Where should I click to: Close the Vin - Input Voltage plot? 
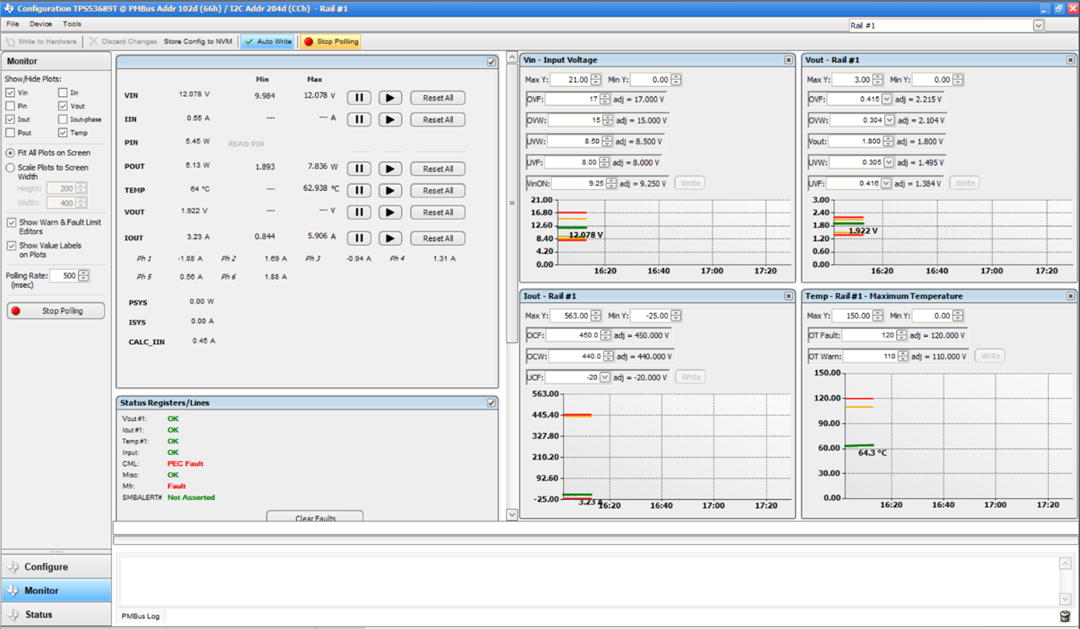(x=788, y=60)
